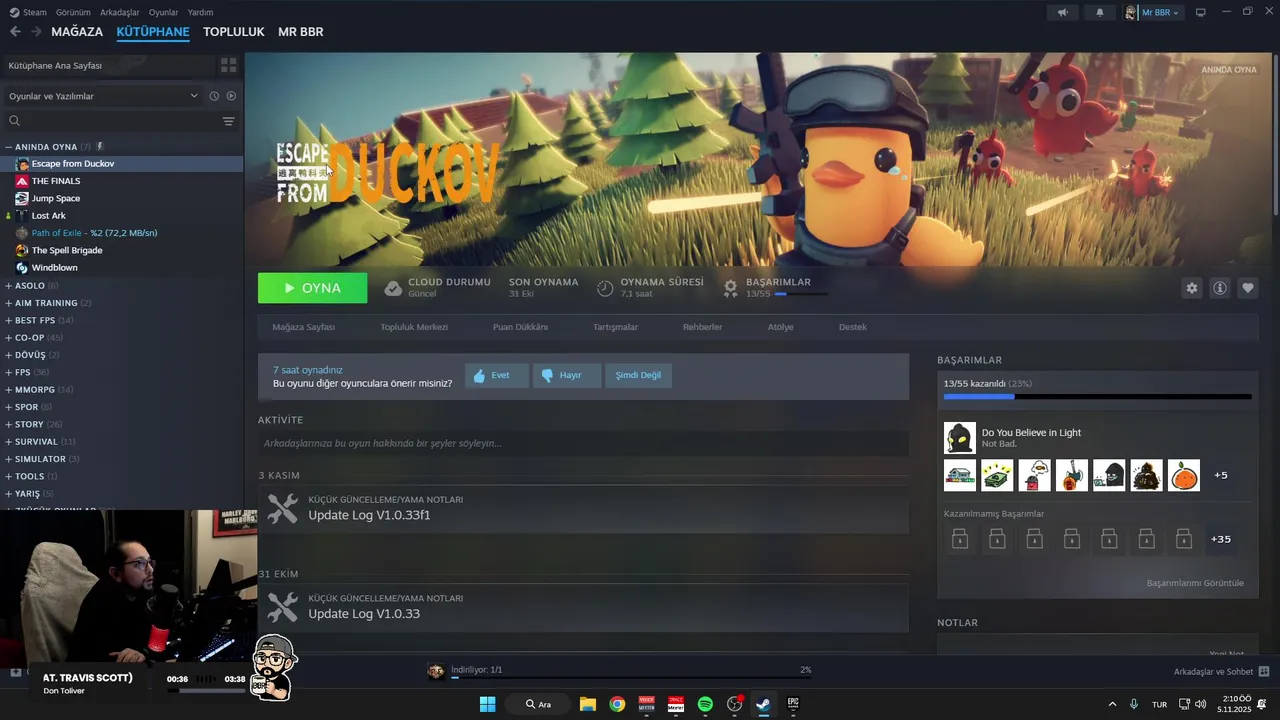Open the Arkadaşlar menu
Image resolution: width=1280 pixels, height=720 pixels.
[120, 12]
